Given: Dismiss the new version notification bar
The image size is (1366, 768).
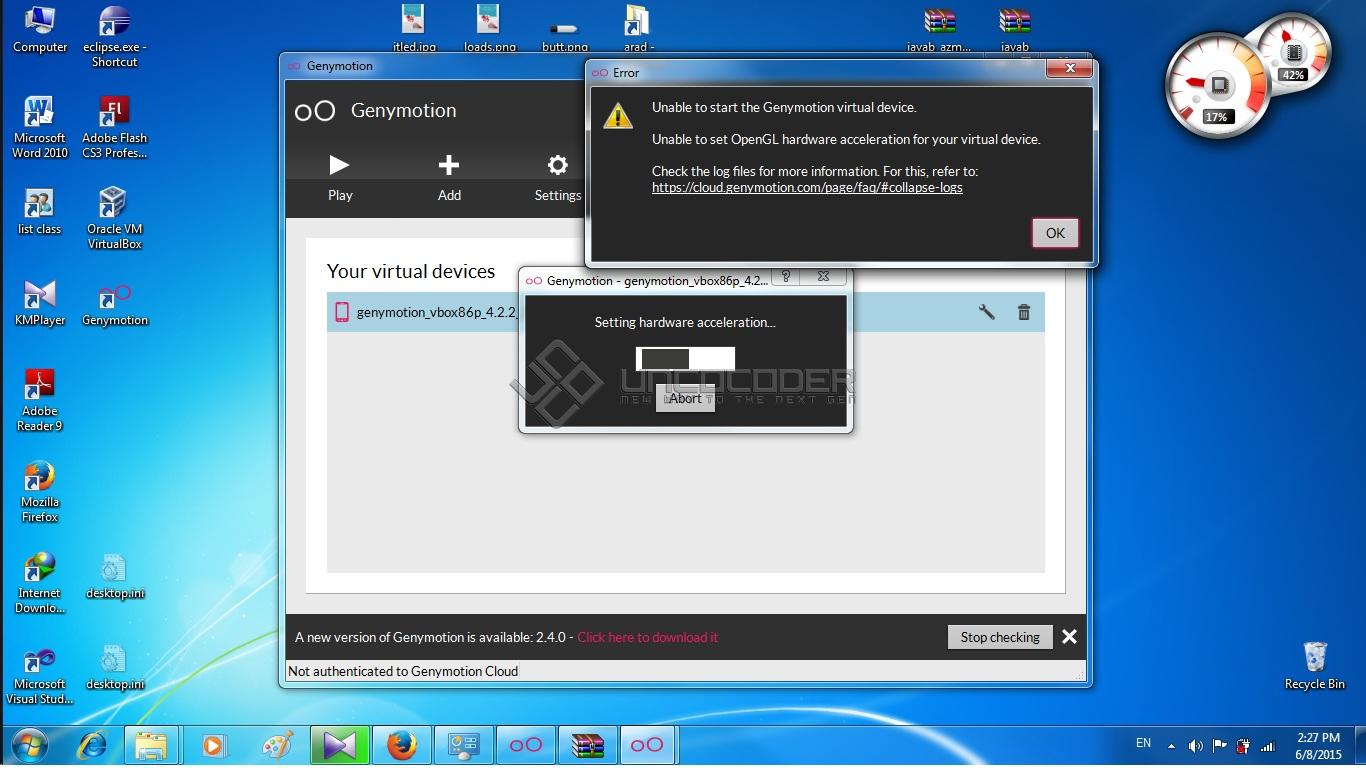Looking at the screenshot, I should point(1069,637).
